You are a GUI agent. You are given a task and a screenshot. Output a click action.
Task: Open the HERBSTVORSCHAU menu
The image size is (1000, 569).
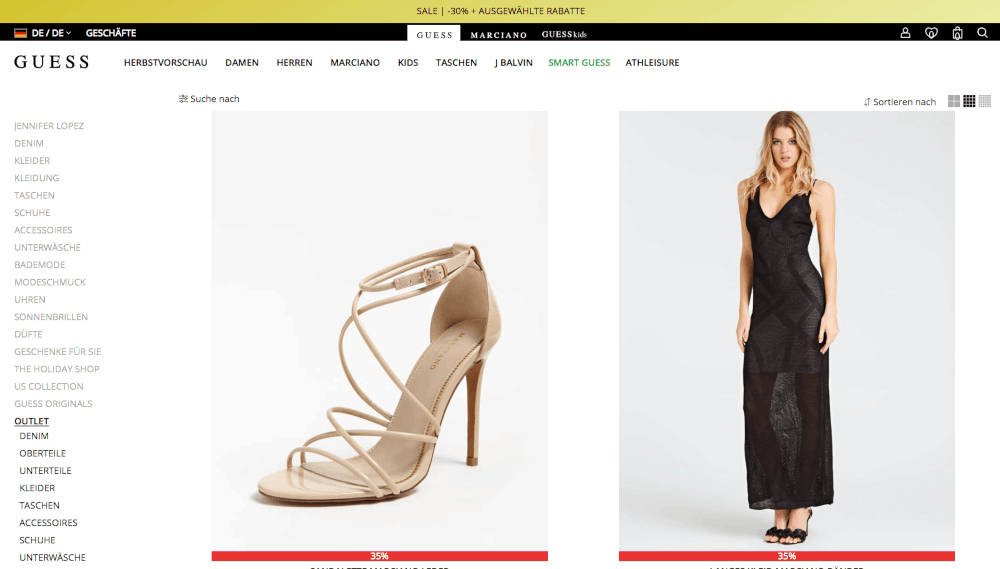[x=166, y=63]
